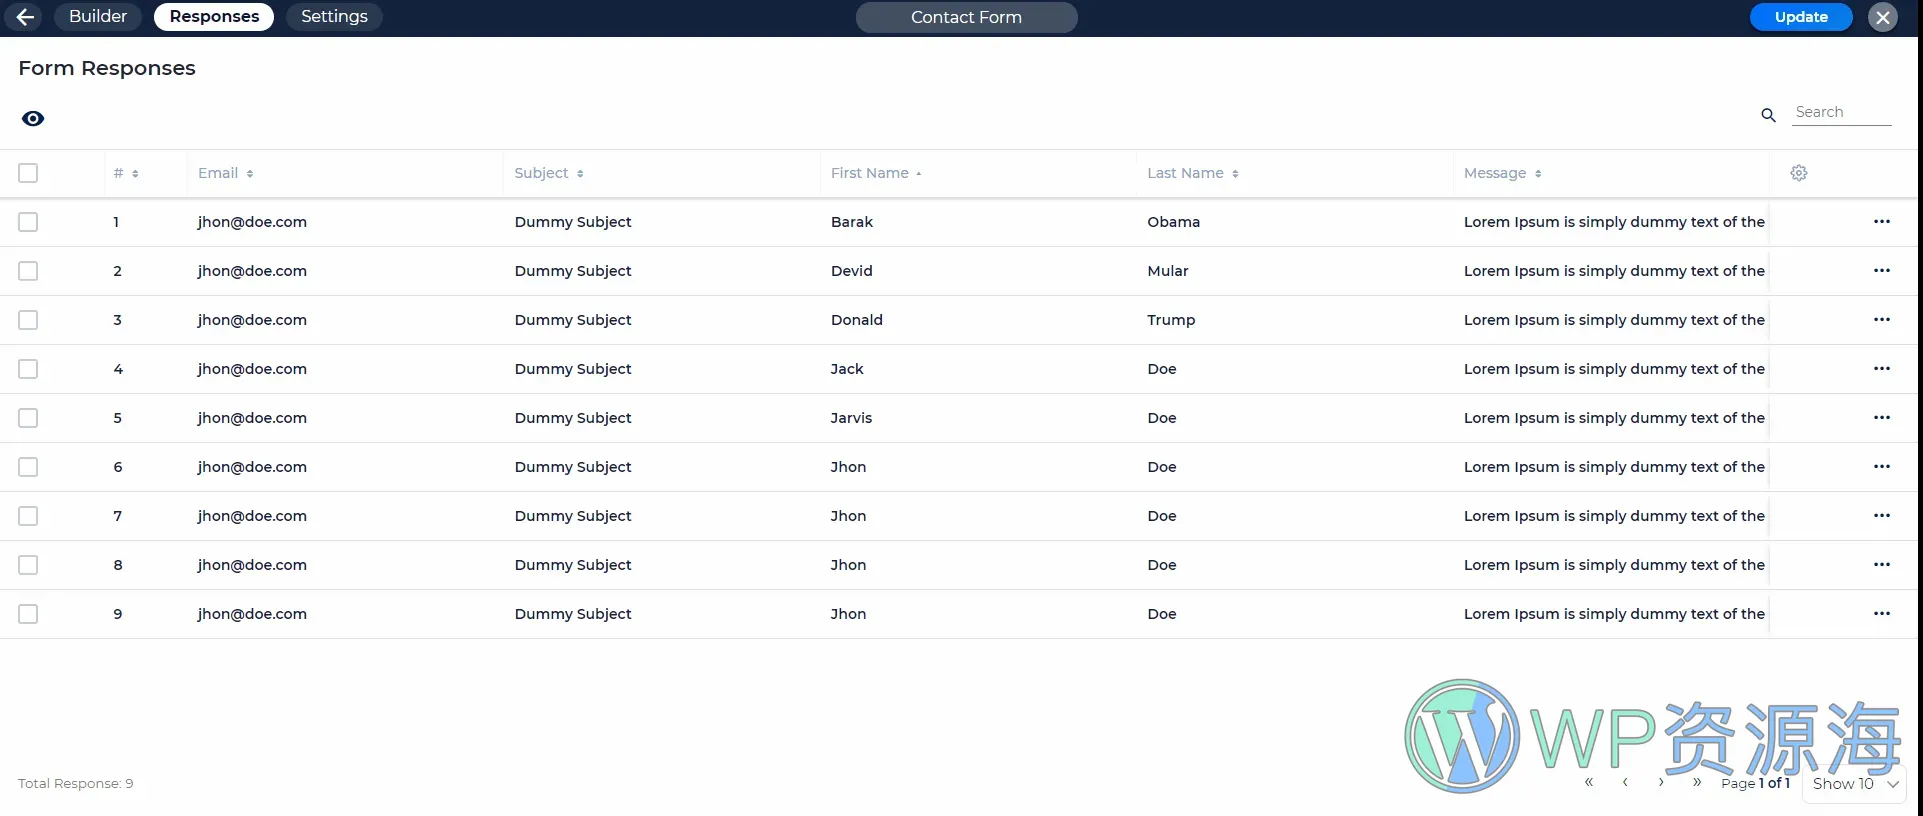Click the search magnifier icon

[1768, 116]
